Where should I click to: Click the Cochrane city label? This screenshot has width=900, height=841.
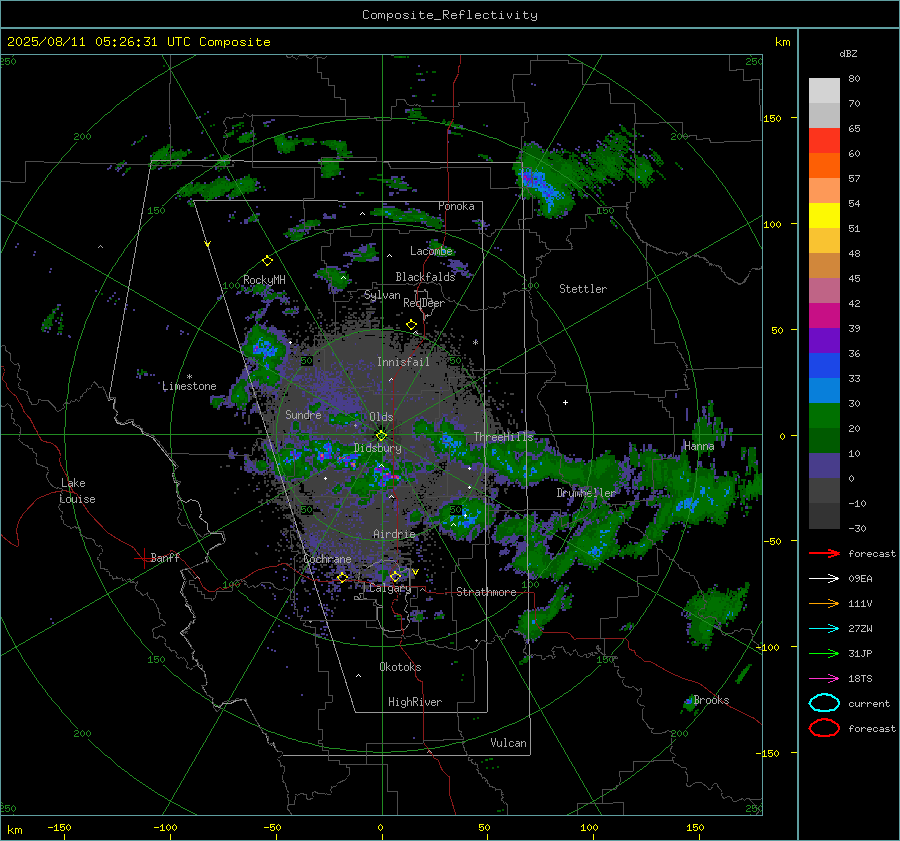pyautogui.click(x=327, y=559)
